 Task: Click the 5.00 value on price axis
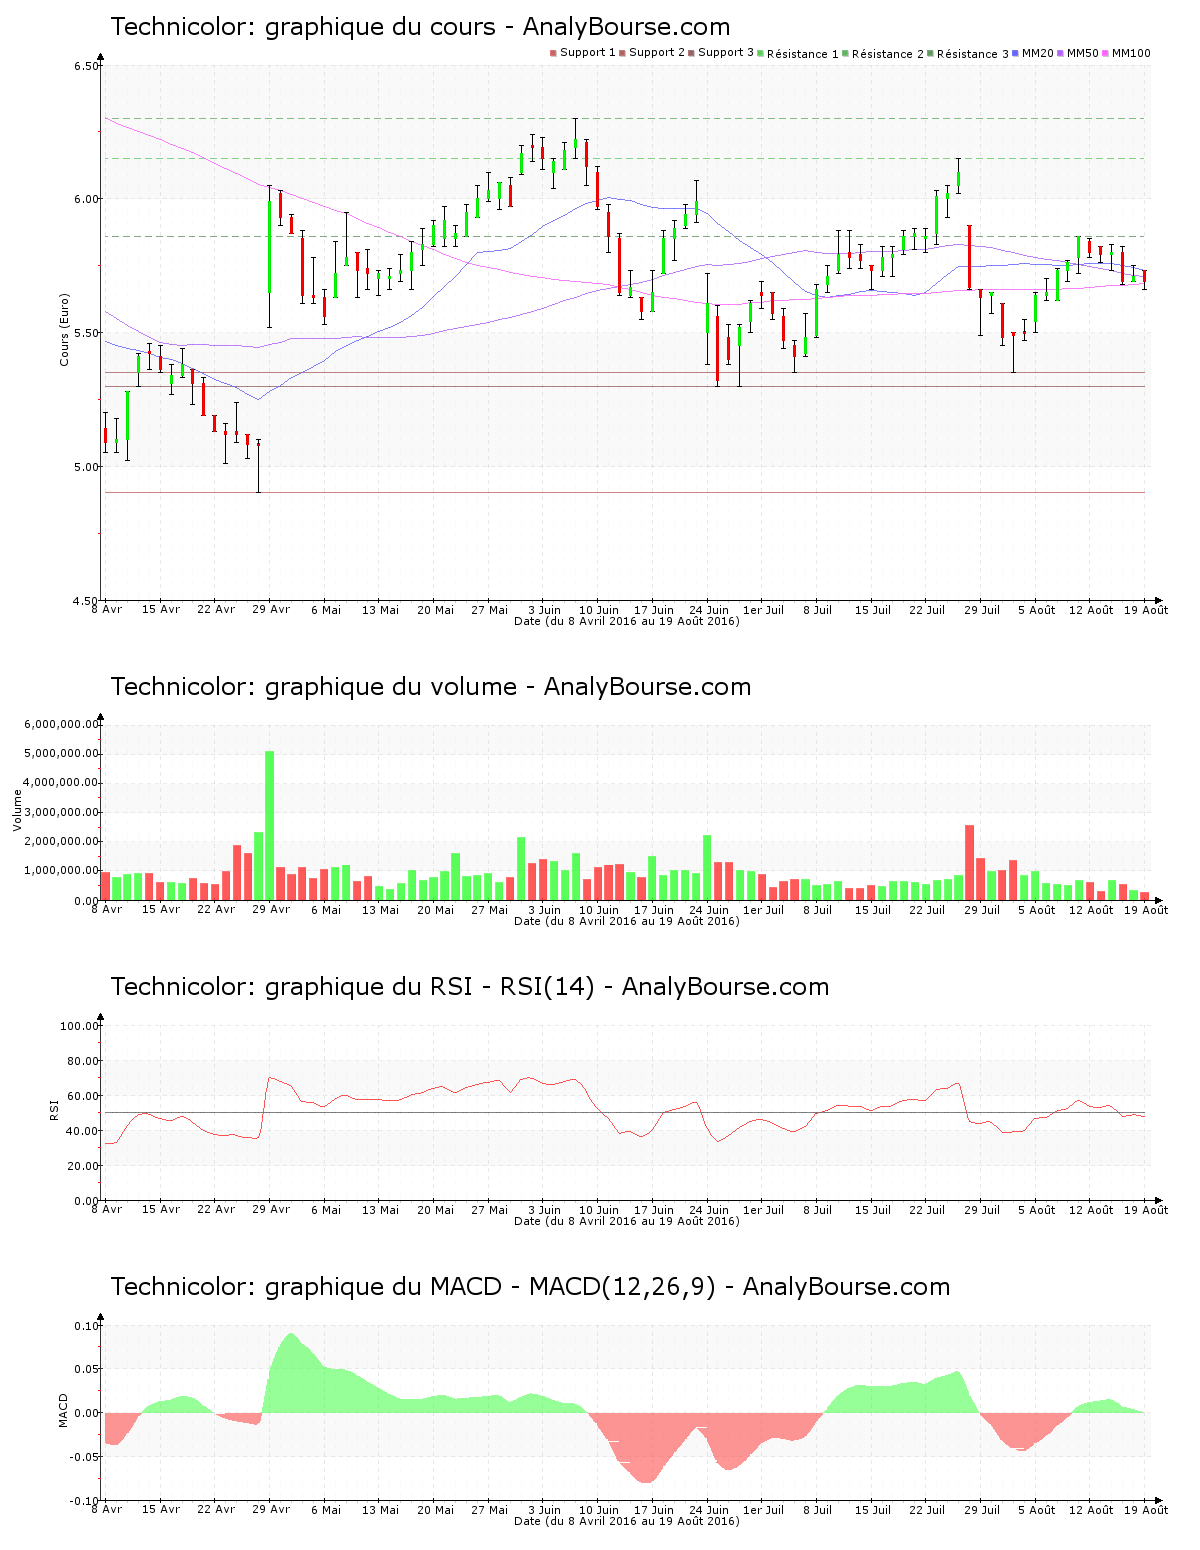pos(86,467)
